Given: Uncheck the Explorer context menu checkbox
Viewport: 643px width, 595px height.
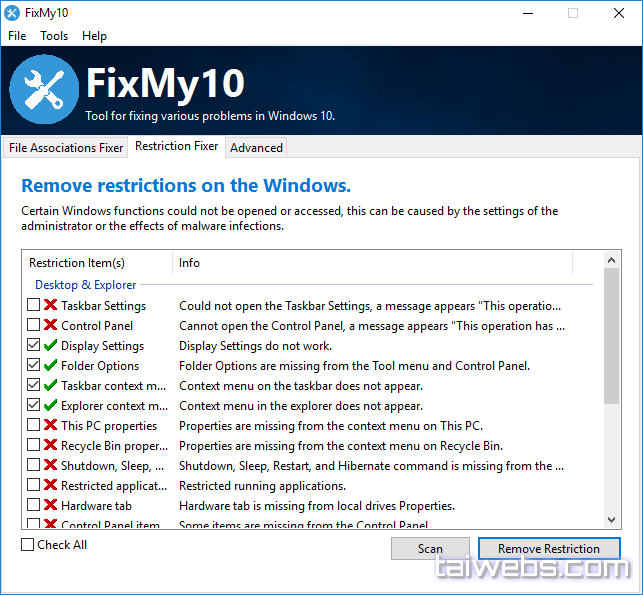Looking at the screenshot, I should click(x=34, y=406).
